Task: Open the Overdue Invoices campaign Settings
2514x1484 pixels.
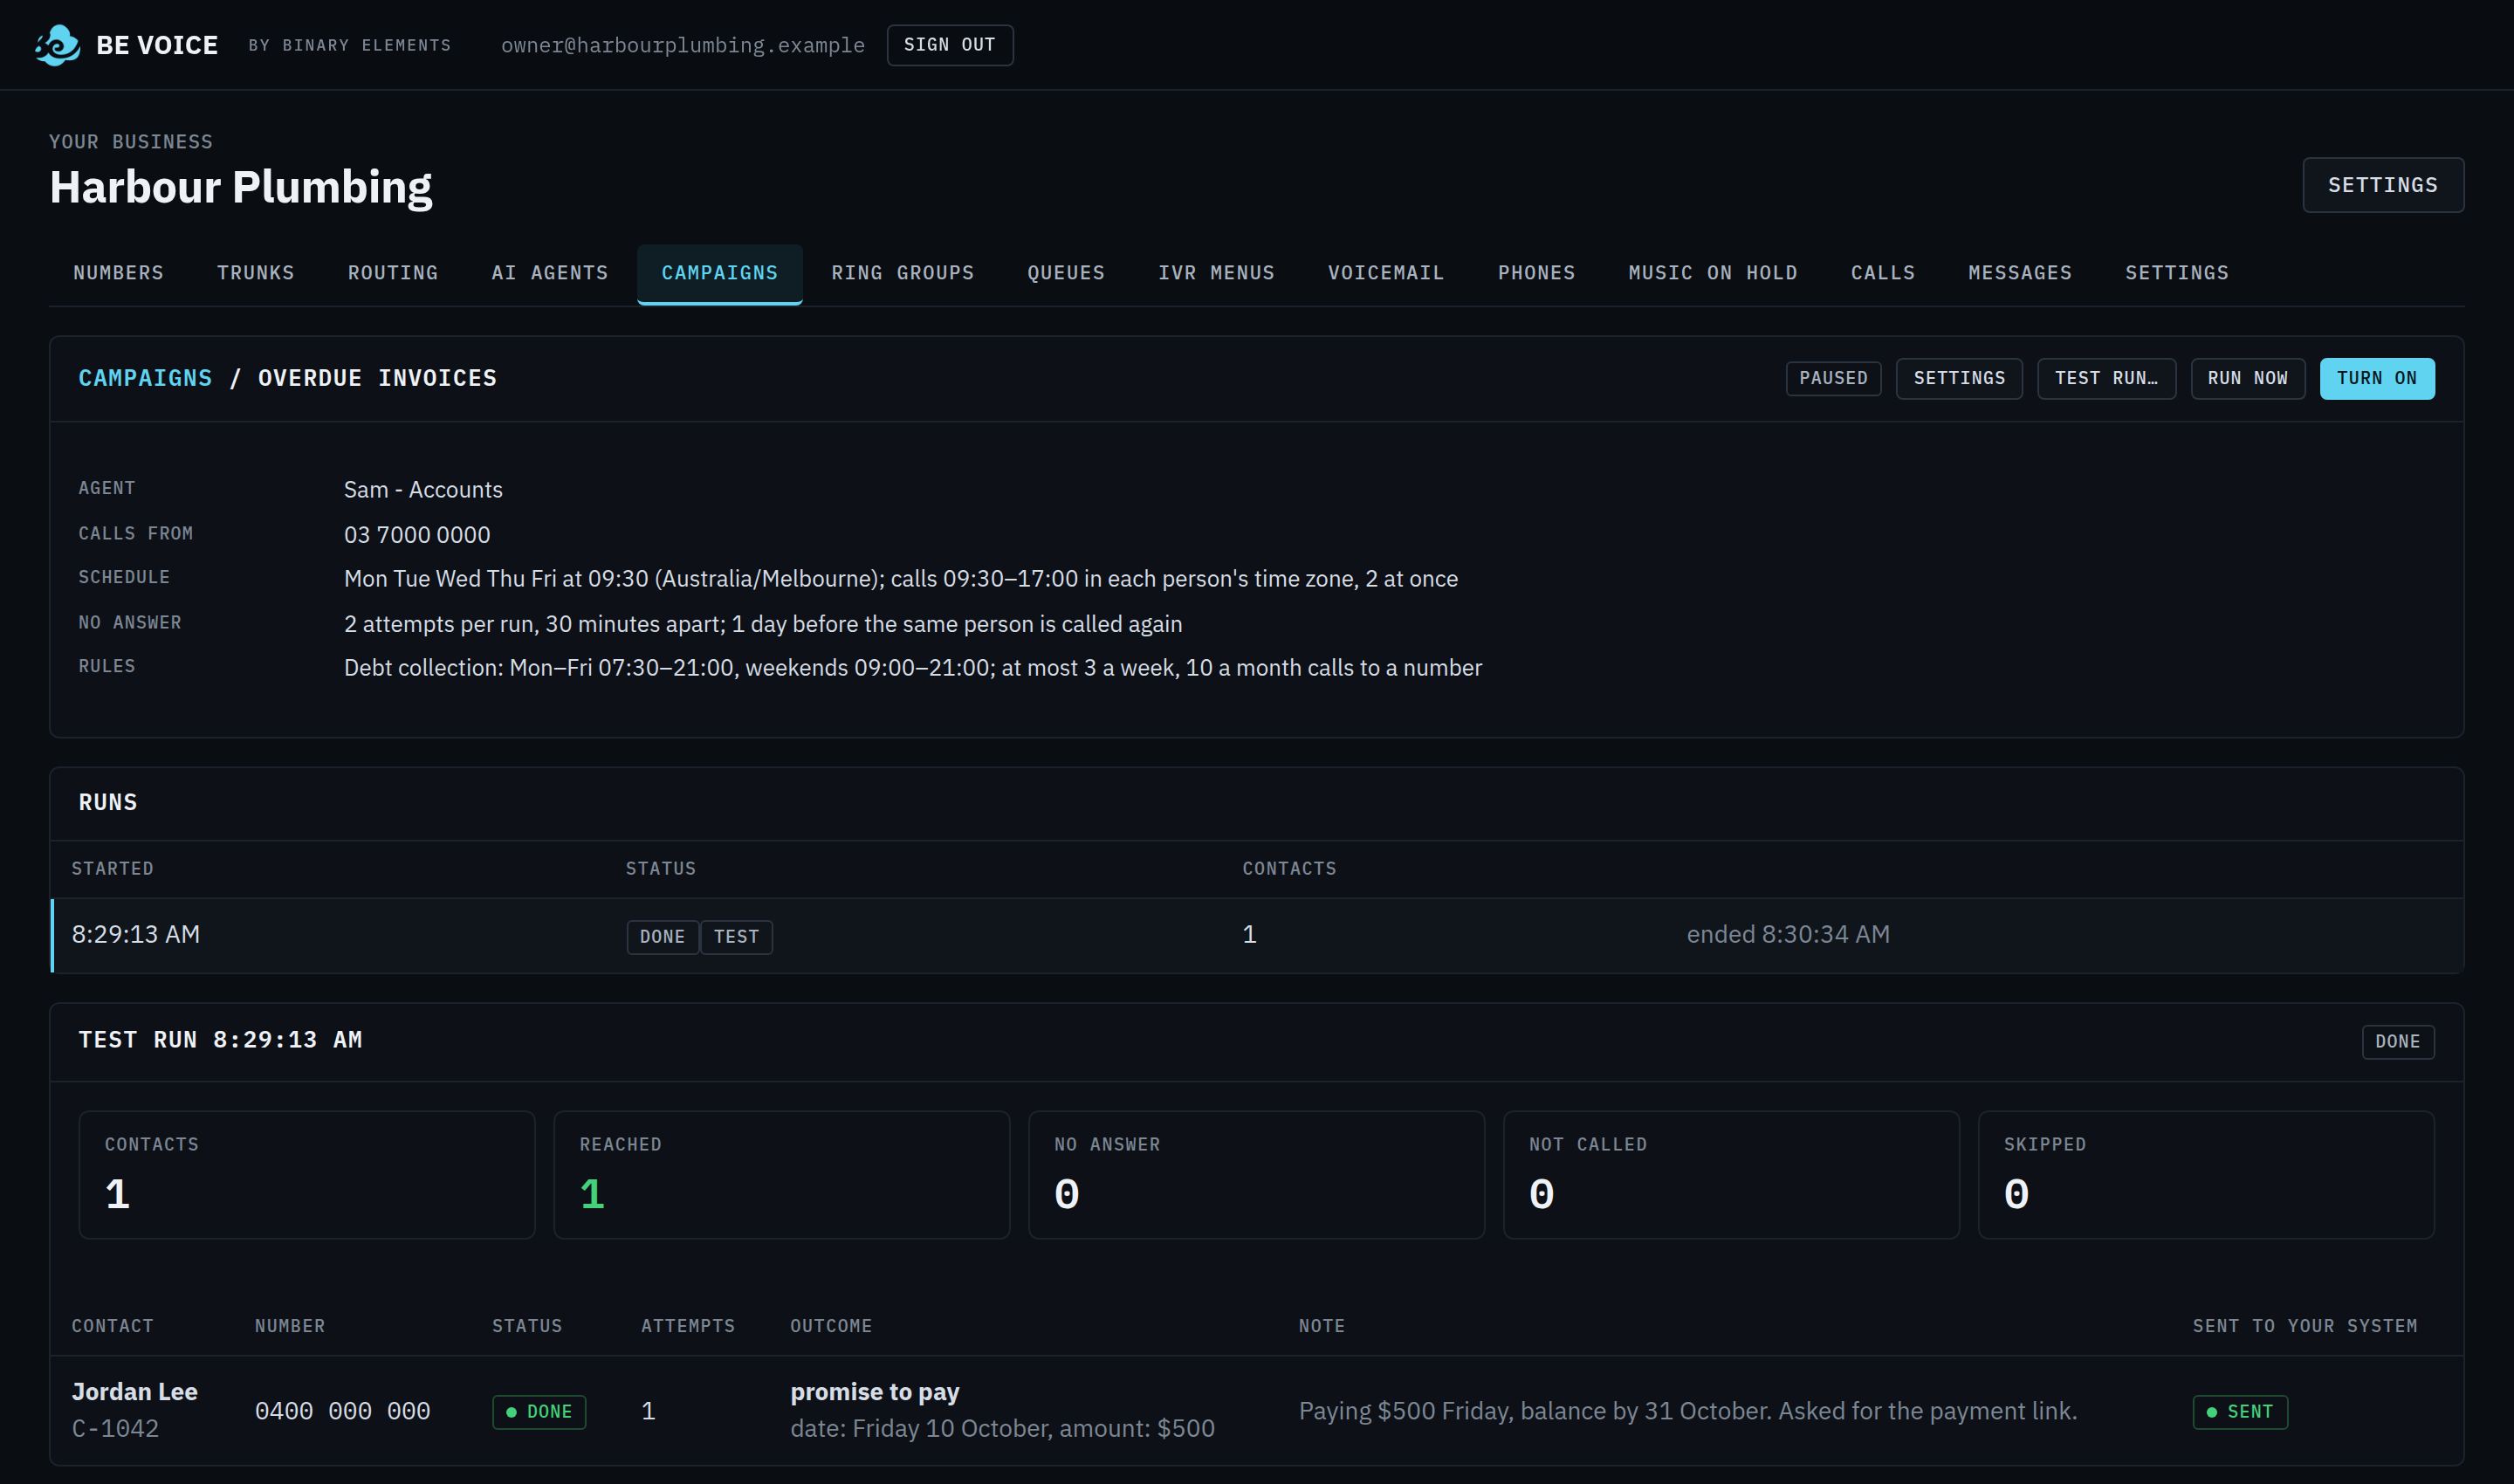Action: coord(1959,378)
